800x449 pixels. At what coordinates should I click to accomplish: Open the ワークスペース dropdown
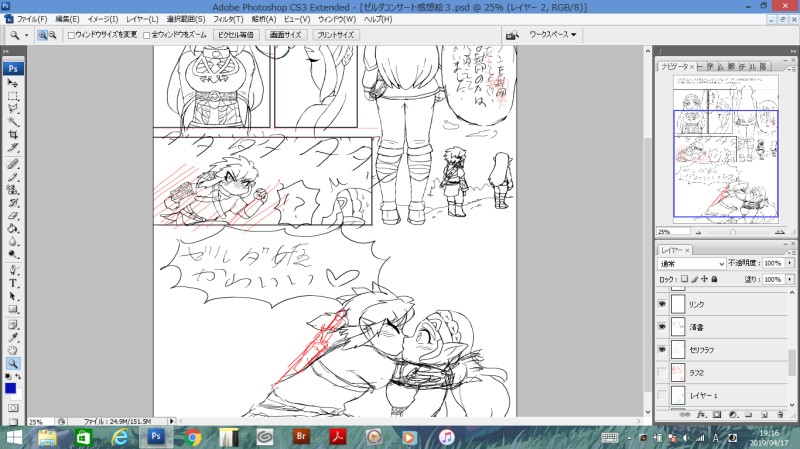[553, 35]
